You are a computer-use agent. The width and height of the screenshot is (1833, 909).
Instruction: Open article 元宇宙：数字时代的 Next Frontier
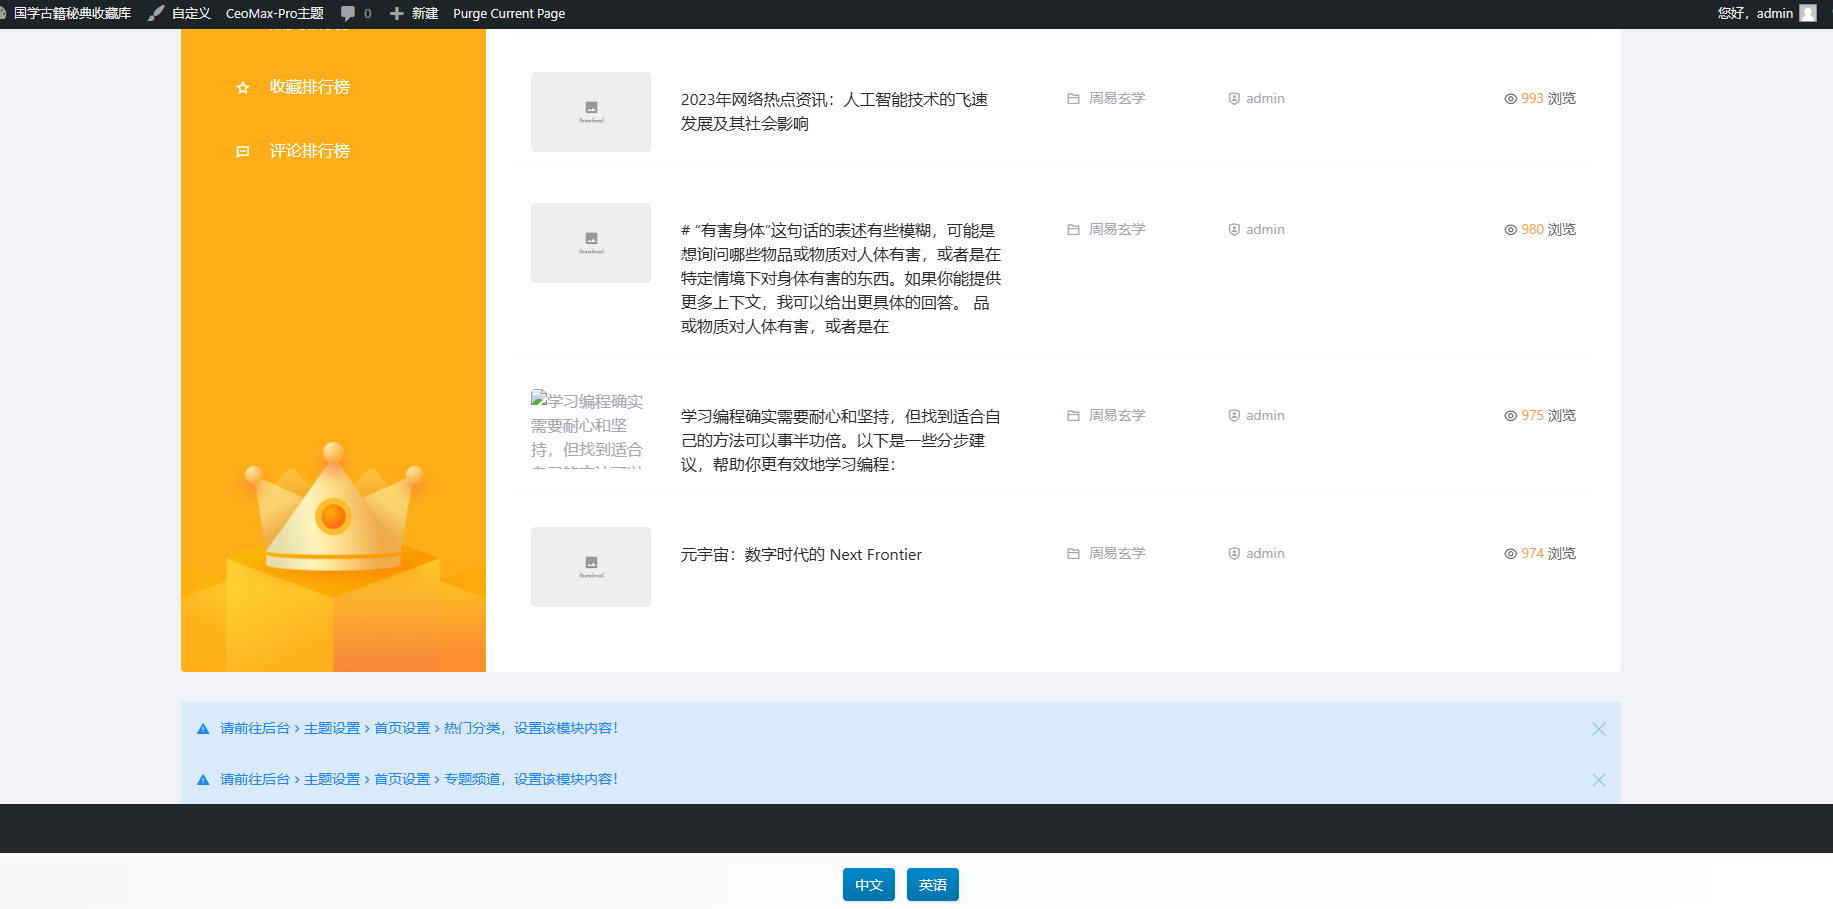point(801,554)
